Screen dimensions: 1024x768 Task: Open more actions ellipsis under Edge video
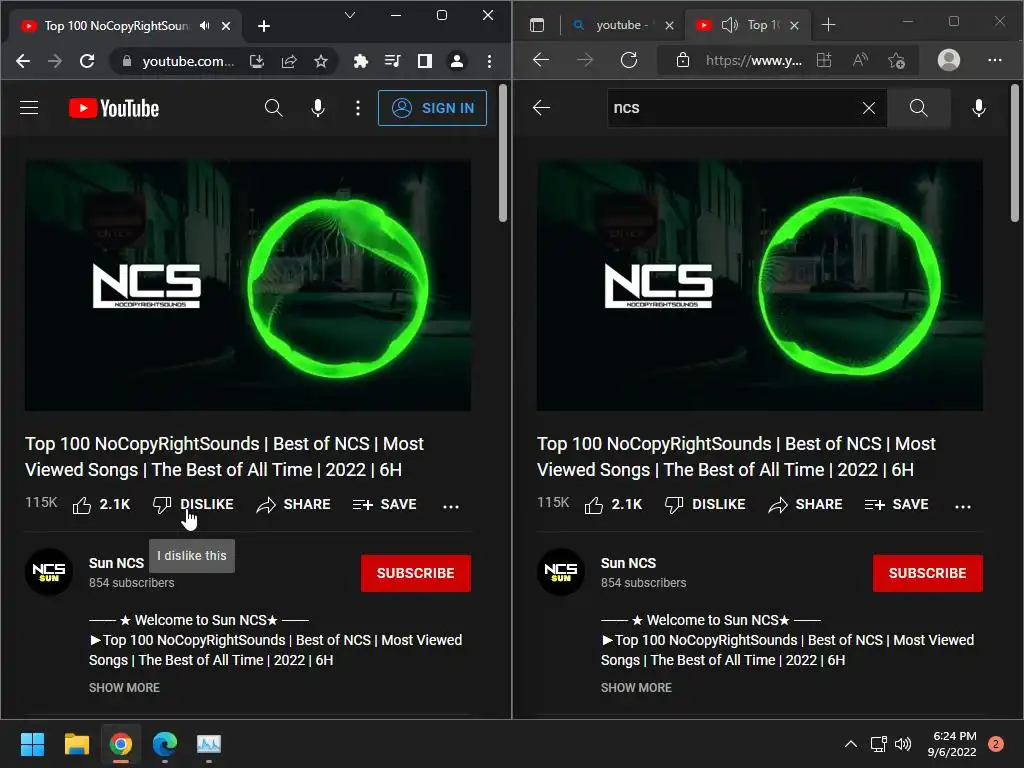click(963, 505)
